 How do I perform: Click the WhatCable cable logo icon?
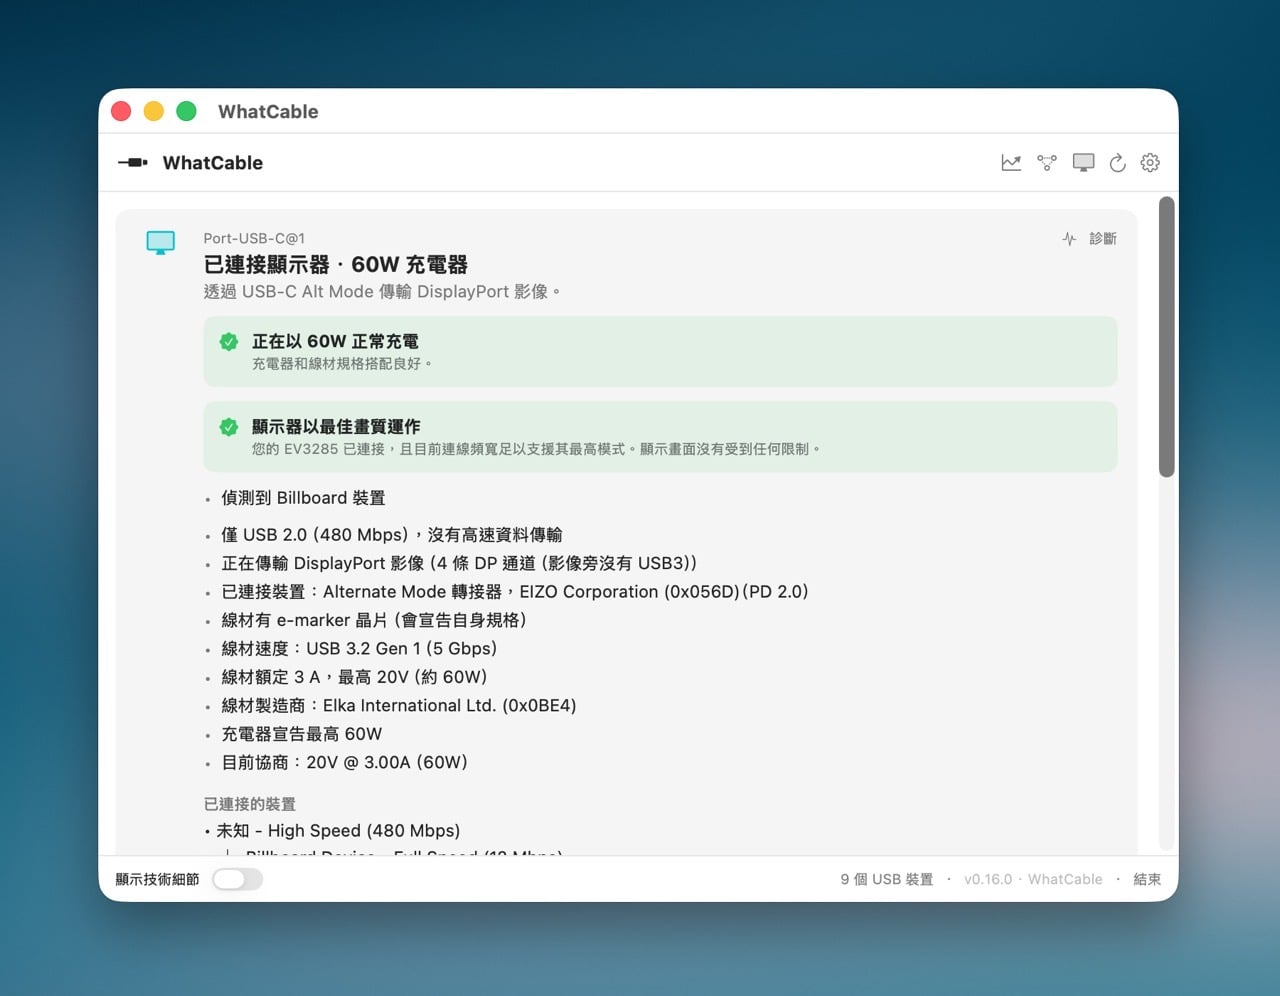point(133,162)
